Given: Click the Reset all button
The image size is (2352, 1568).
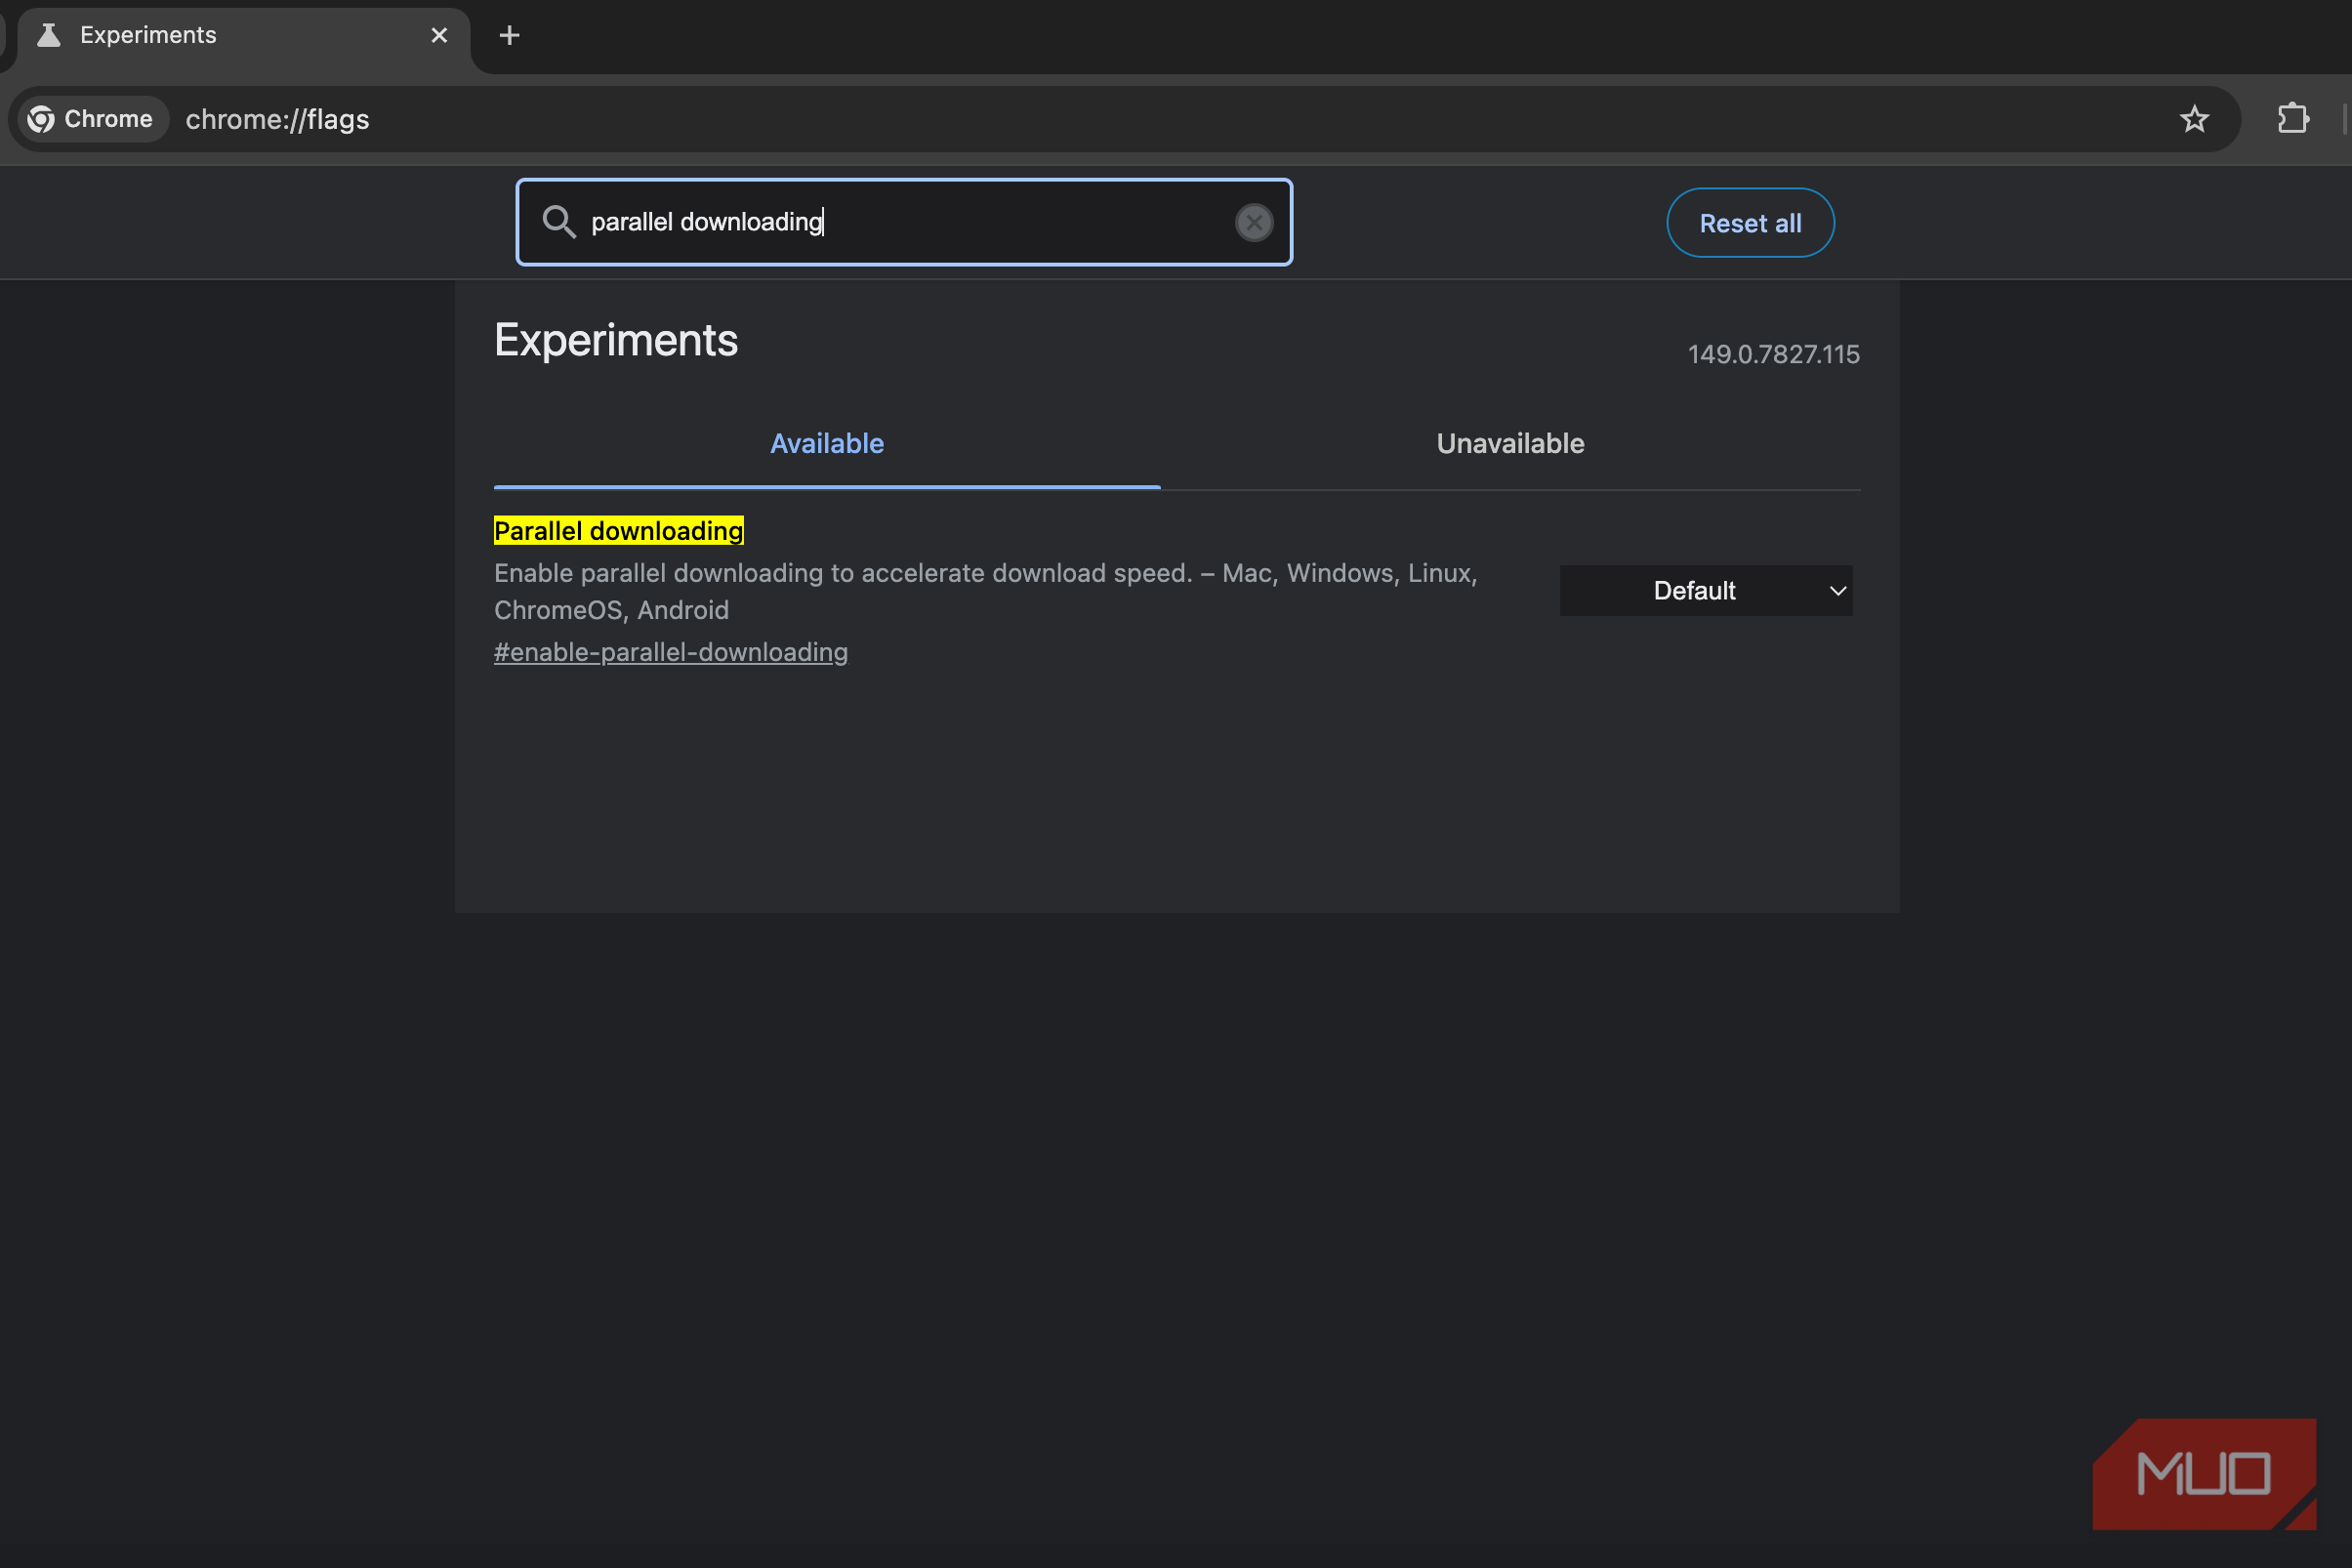Looking at the screenshot, I should click(x=1750, y=223).
